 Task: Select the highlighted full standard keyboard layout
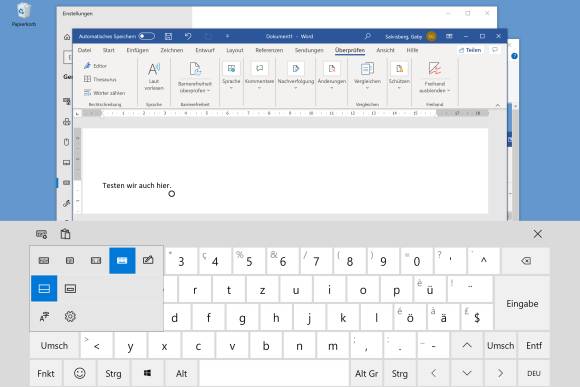(122, 261)
